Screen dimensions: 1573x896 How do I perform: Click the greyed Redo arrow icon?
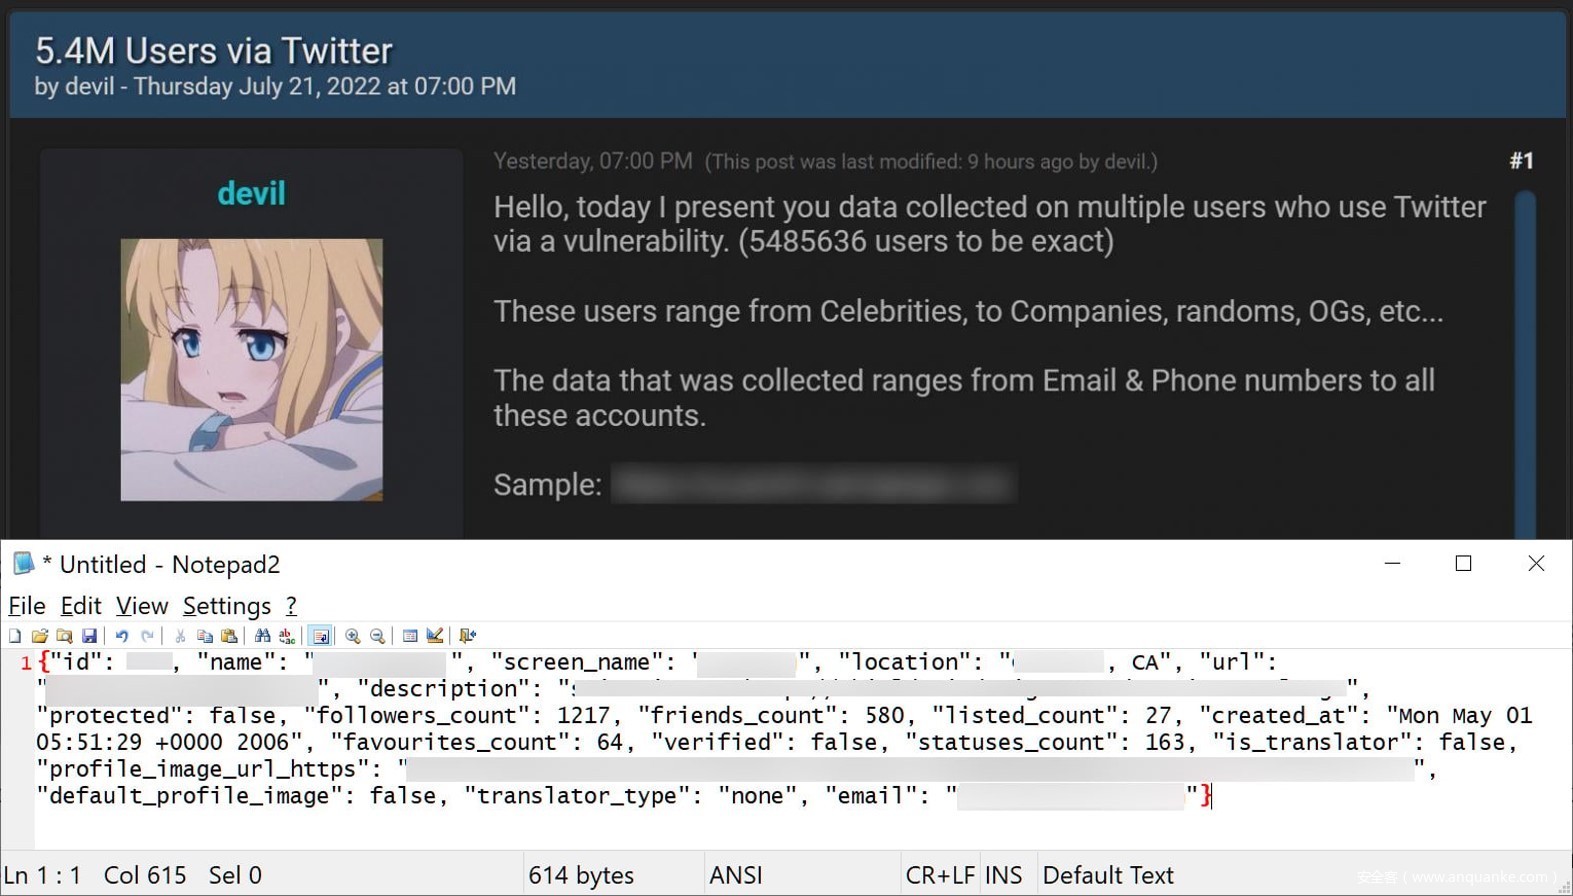pos(147,636)
